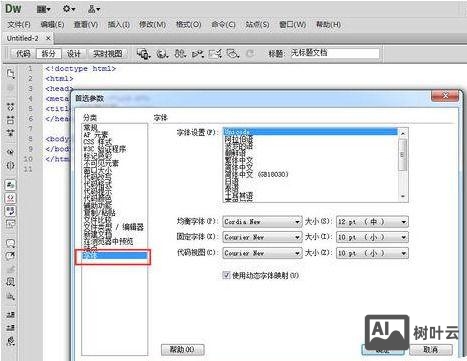Click Outdent Code icon
The width and height of the screenshot is (467, 361).
10,327
